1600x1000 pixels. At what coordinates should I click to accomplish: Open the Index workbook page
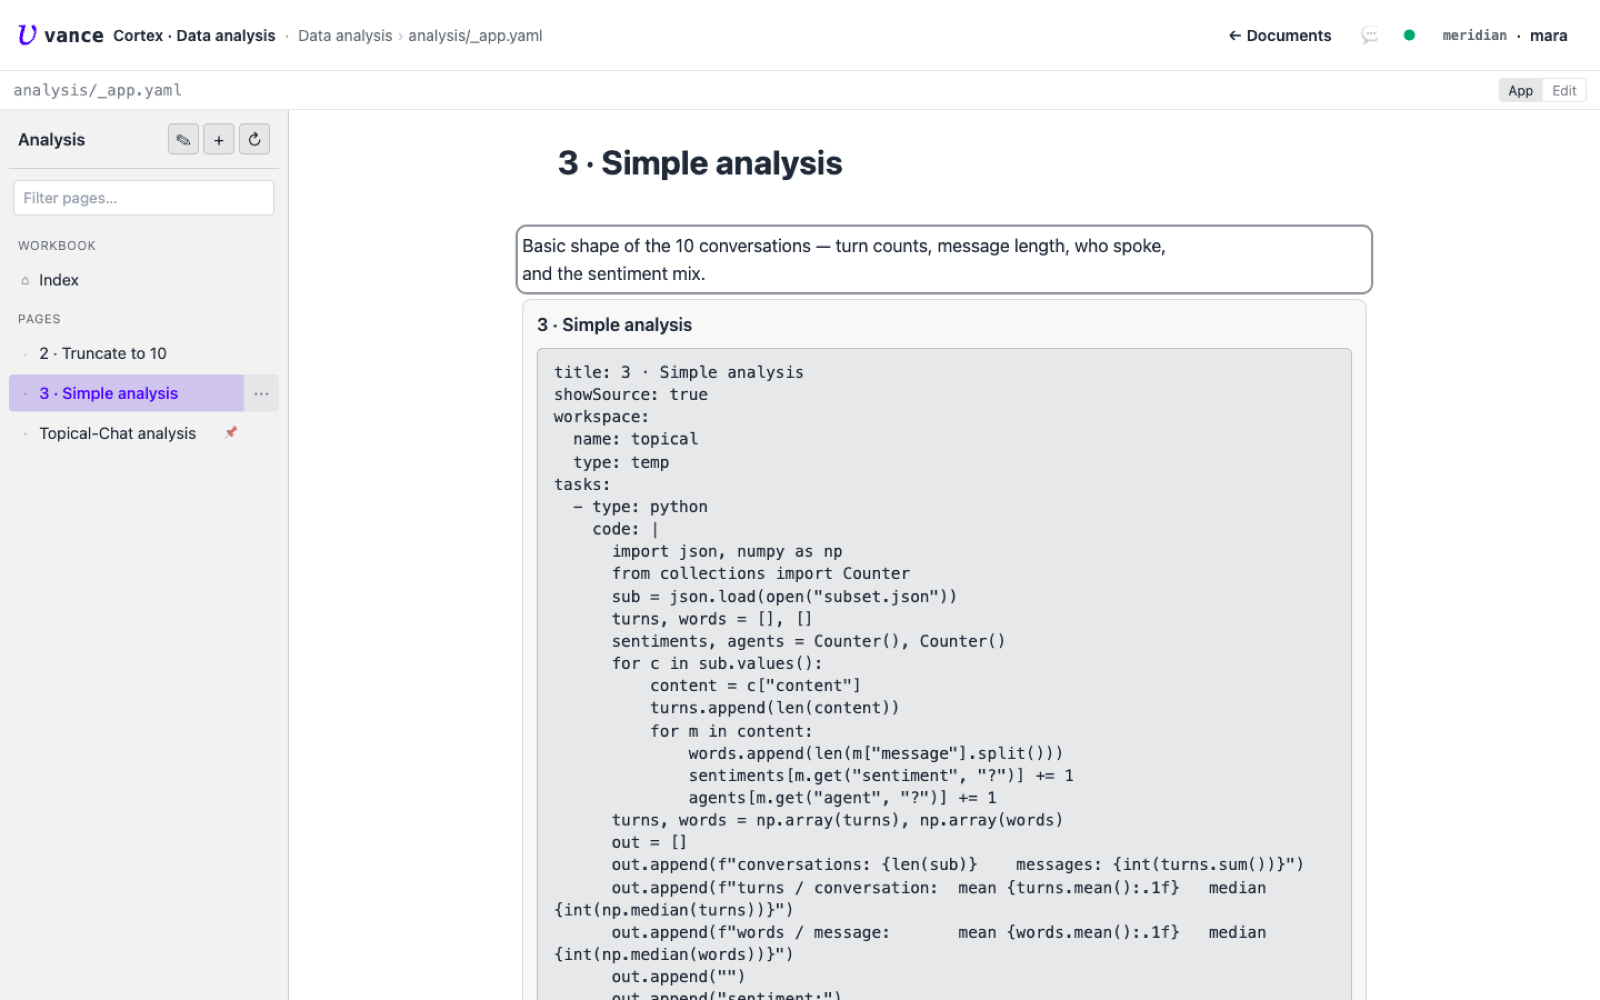(143, 281)
